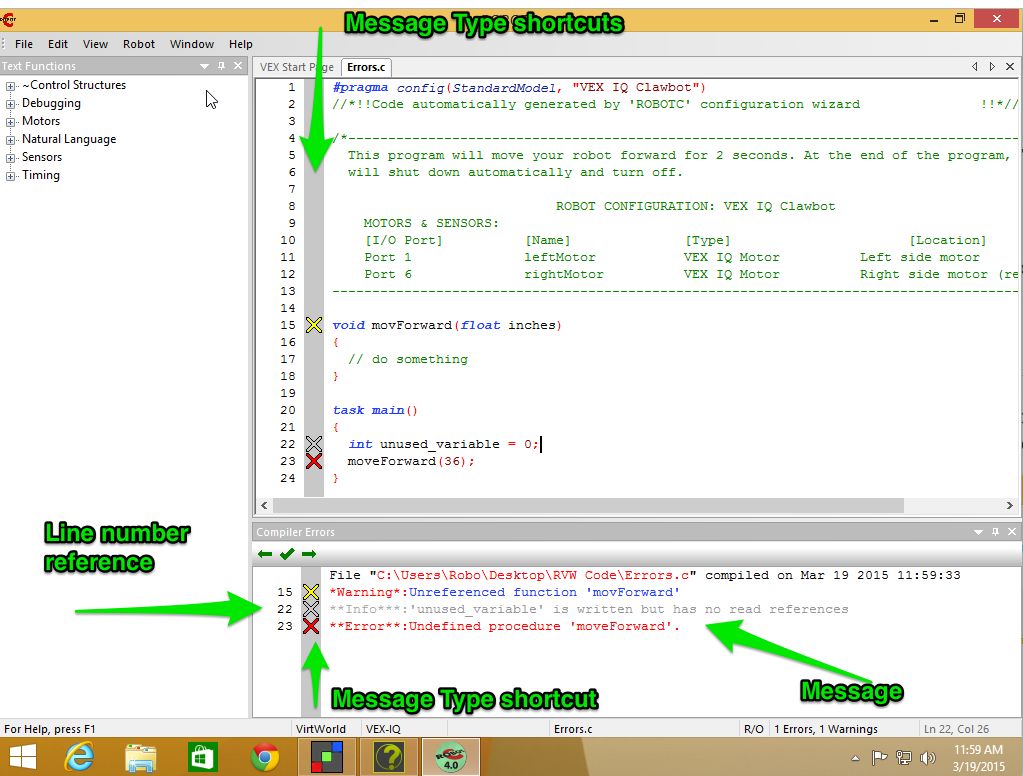The height and width of the screenshot is (776, 1023).
Task: Open the Edit menu
Action: pyautogui.click(x=57, y=44)
